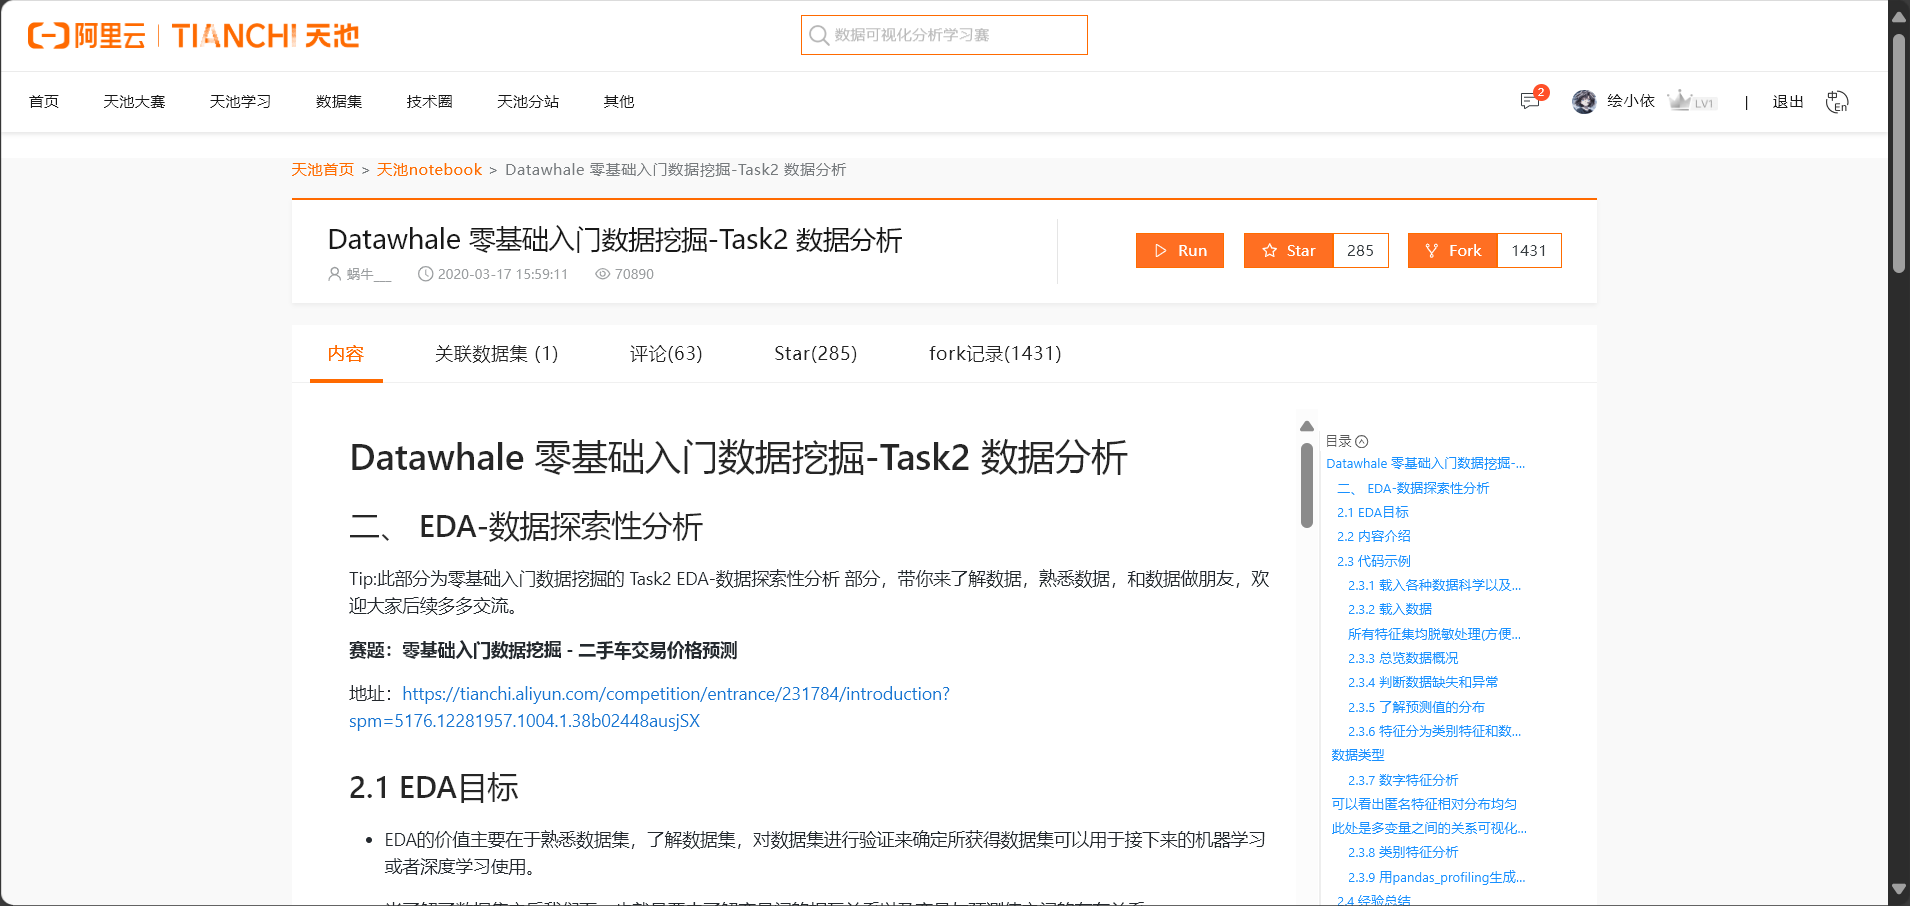Jump to 数据类型 in outline

pos(1358,755)
